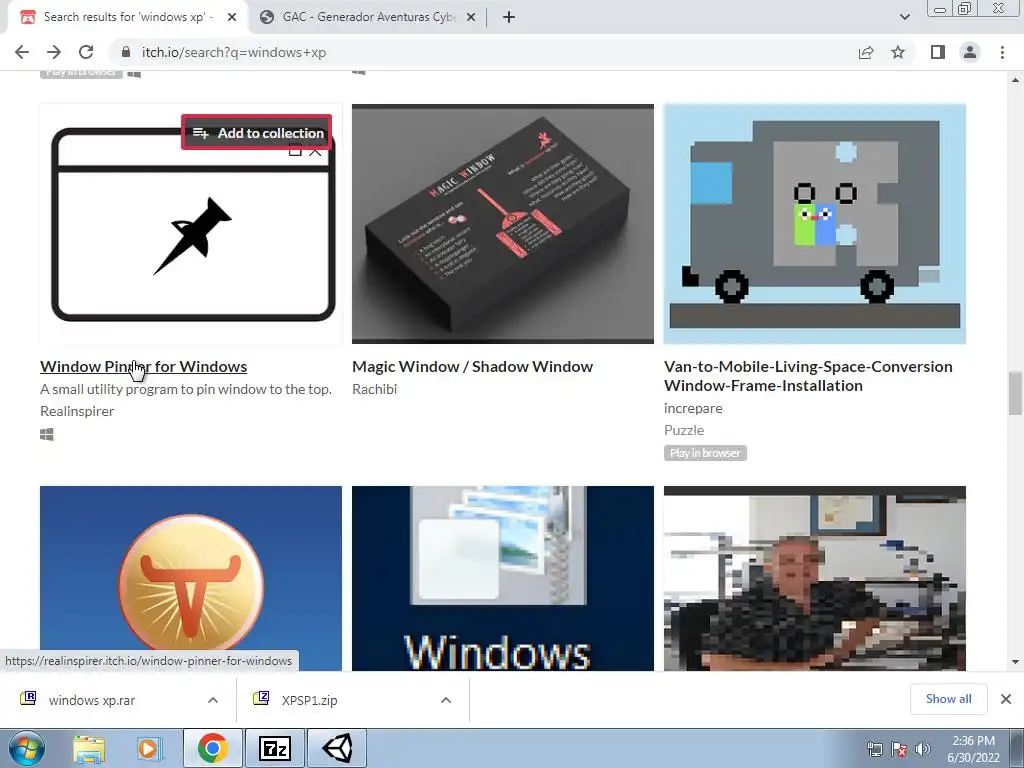Close the Search results tab
Image resolution: width=1024 pixels, height=768 pixels.
click(x=232, y=18)
